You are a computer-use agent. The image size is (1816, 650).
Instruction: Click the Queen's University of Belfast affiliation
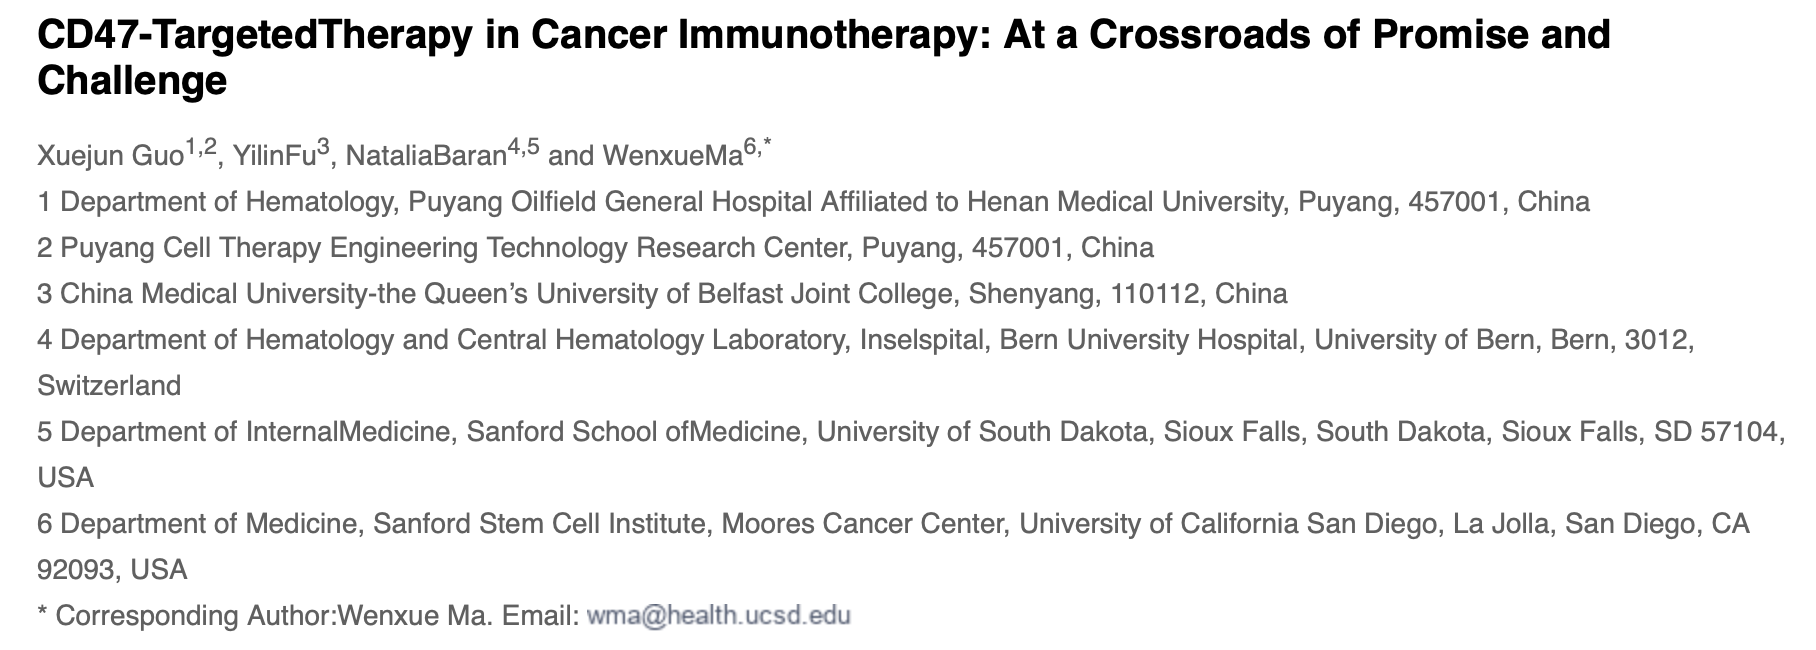[x=662, y=294]
